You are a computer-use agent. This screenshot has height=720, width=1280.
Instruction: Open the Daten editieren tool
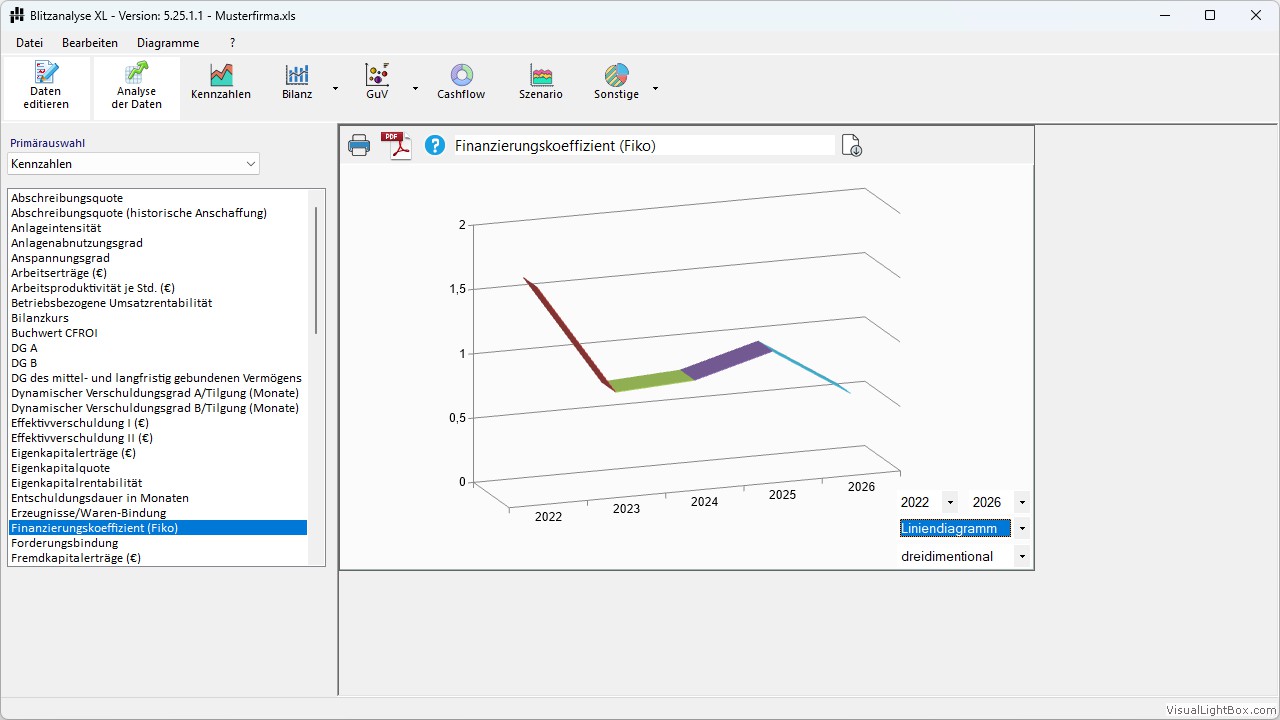click(x=46, y=87)
